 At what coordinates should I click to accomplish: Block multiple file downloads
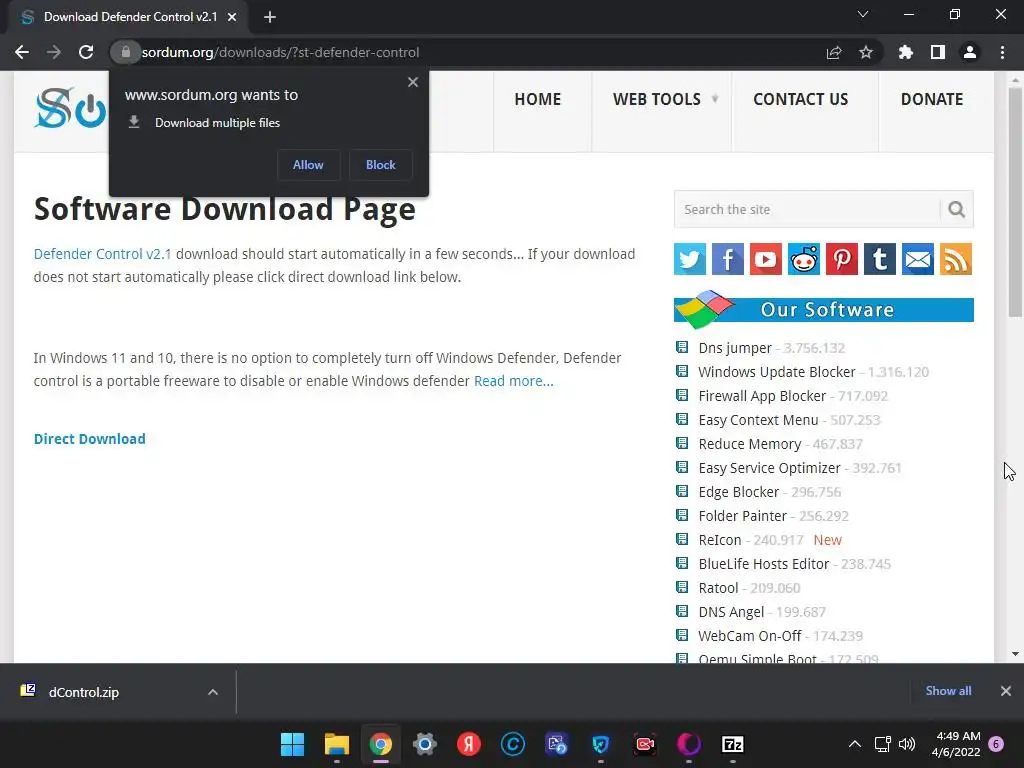tap(381, 165)
